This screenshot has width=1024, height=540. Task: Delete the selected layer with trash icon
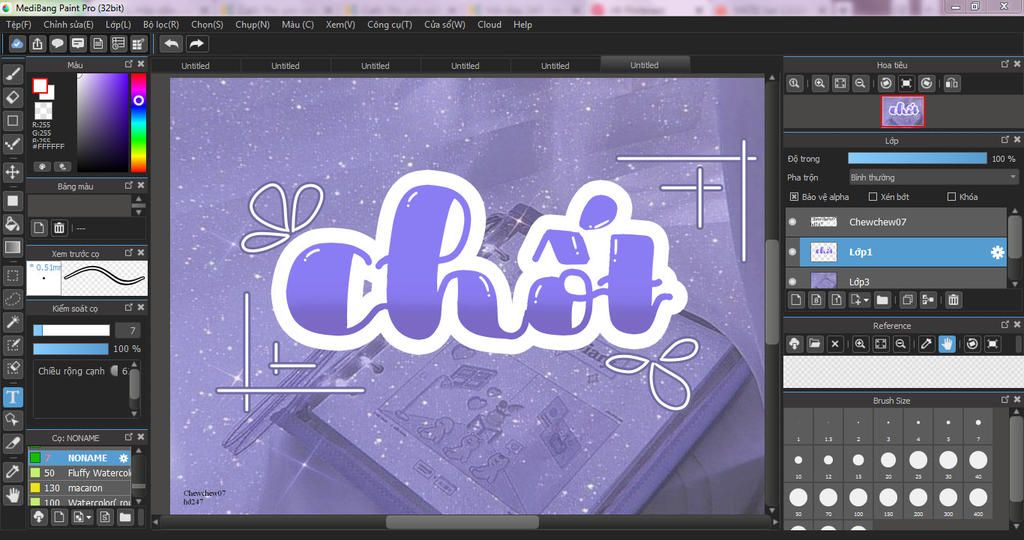point(953,300)
